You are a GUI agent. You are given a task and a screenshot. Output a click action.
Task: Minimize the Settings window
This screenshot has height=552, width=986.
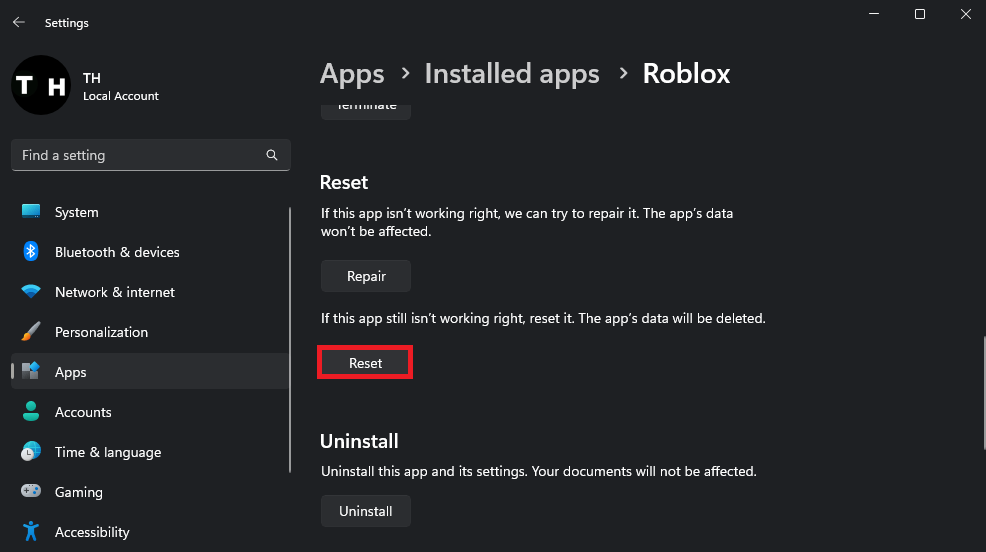point(874,14)
